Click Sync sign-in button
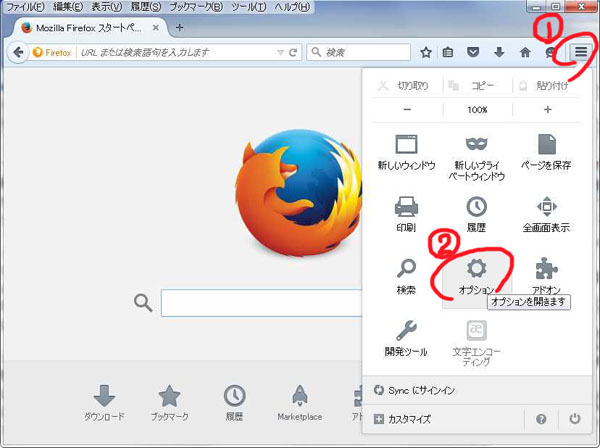The image size is (600, 448). 418,390
